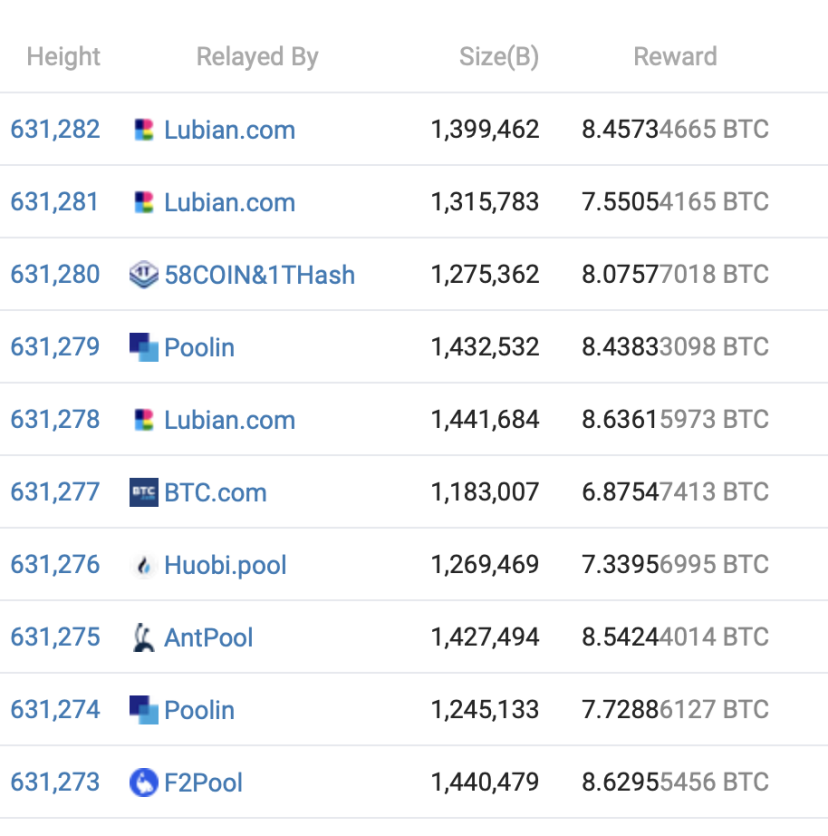828x836 pixels.
Task: Click the F2Pool blue circle icon
Action: (x=144, y=782)
